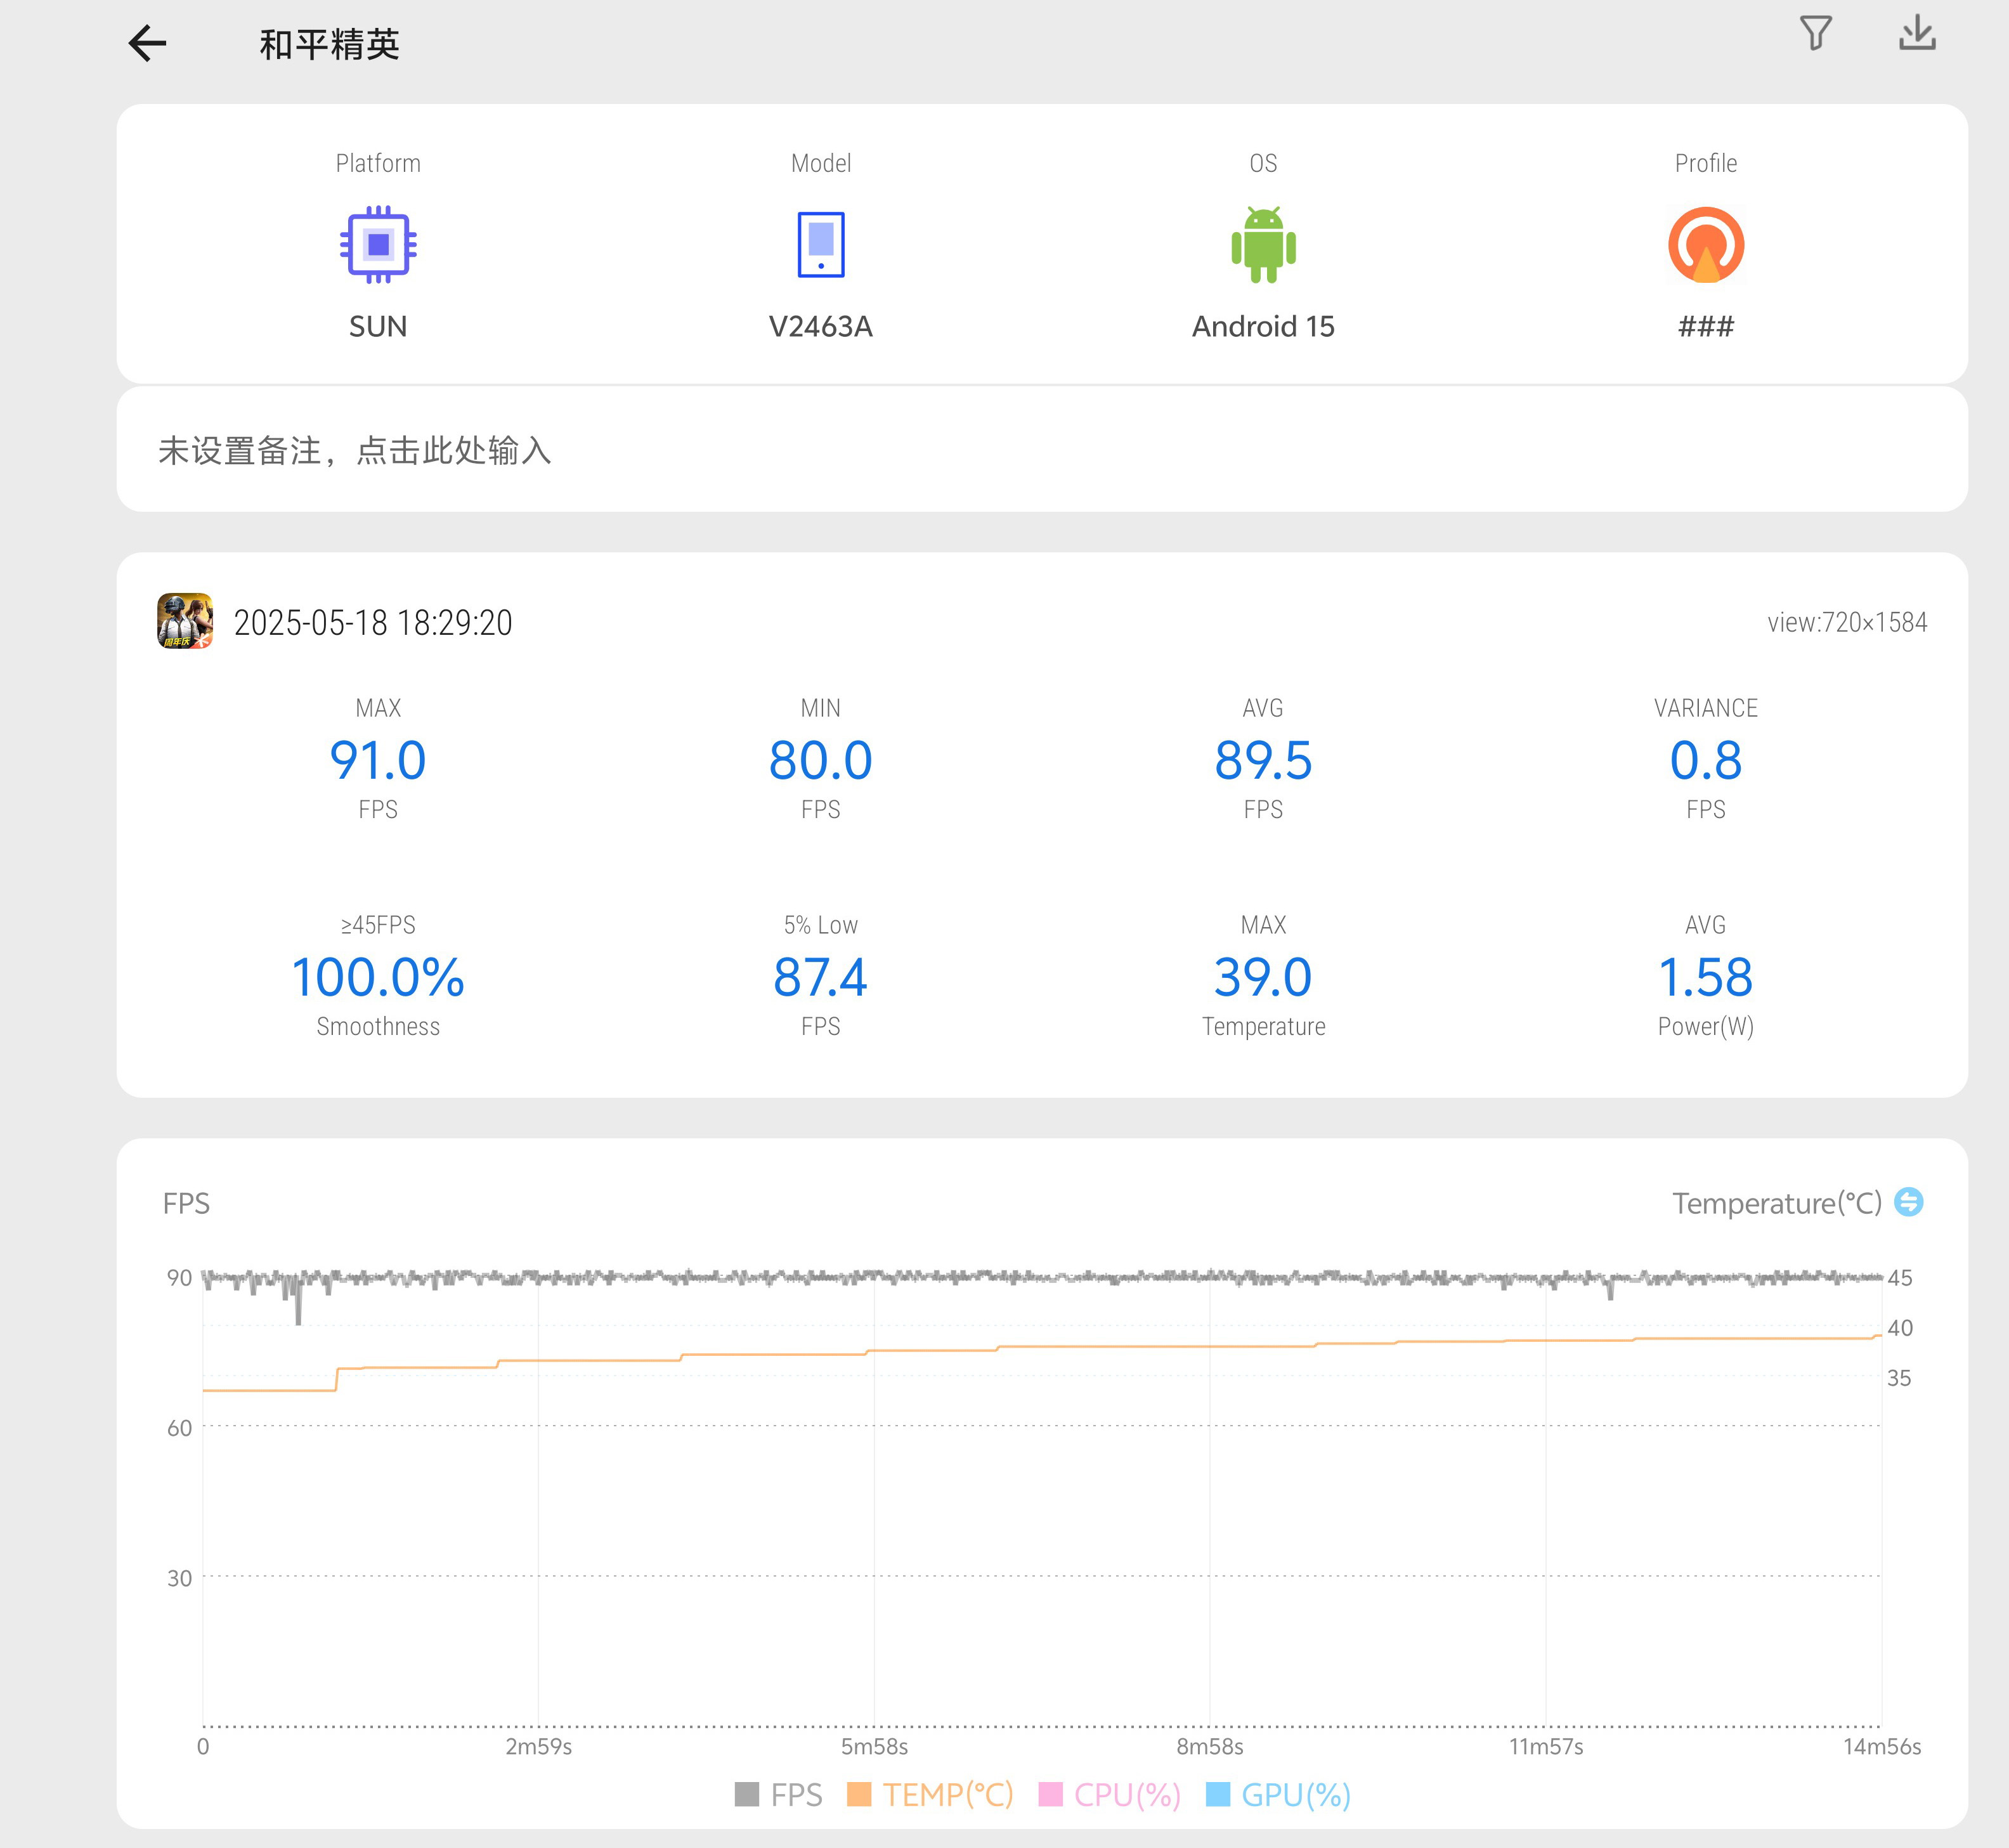Click the 11m57s time axis marker
This screenshot has width=2009, height=1848.
coord(1546,1746)
